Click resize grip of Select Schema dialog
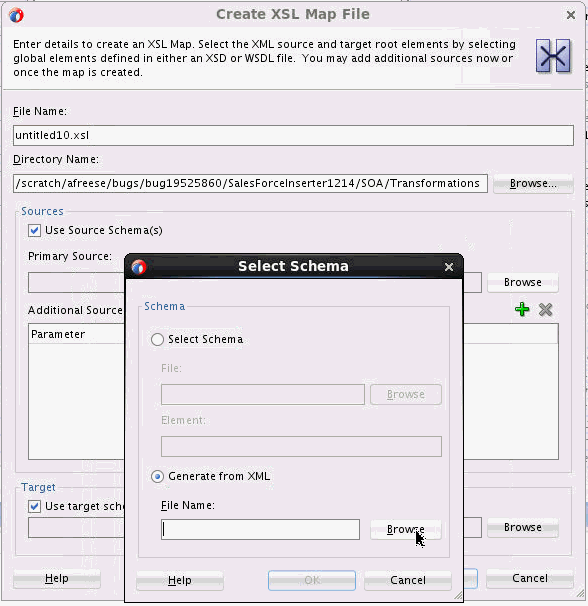The image size is (588, 606). (x=458, y=596)
